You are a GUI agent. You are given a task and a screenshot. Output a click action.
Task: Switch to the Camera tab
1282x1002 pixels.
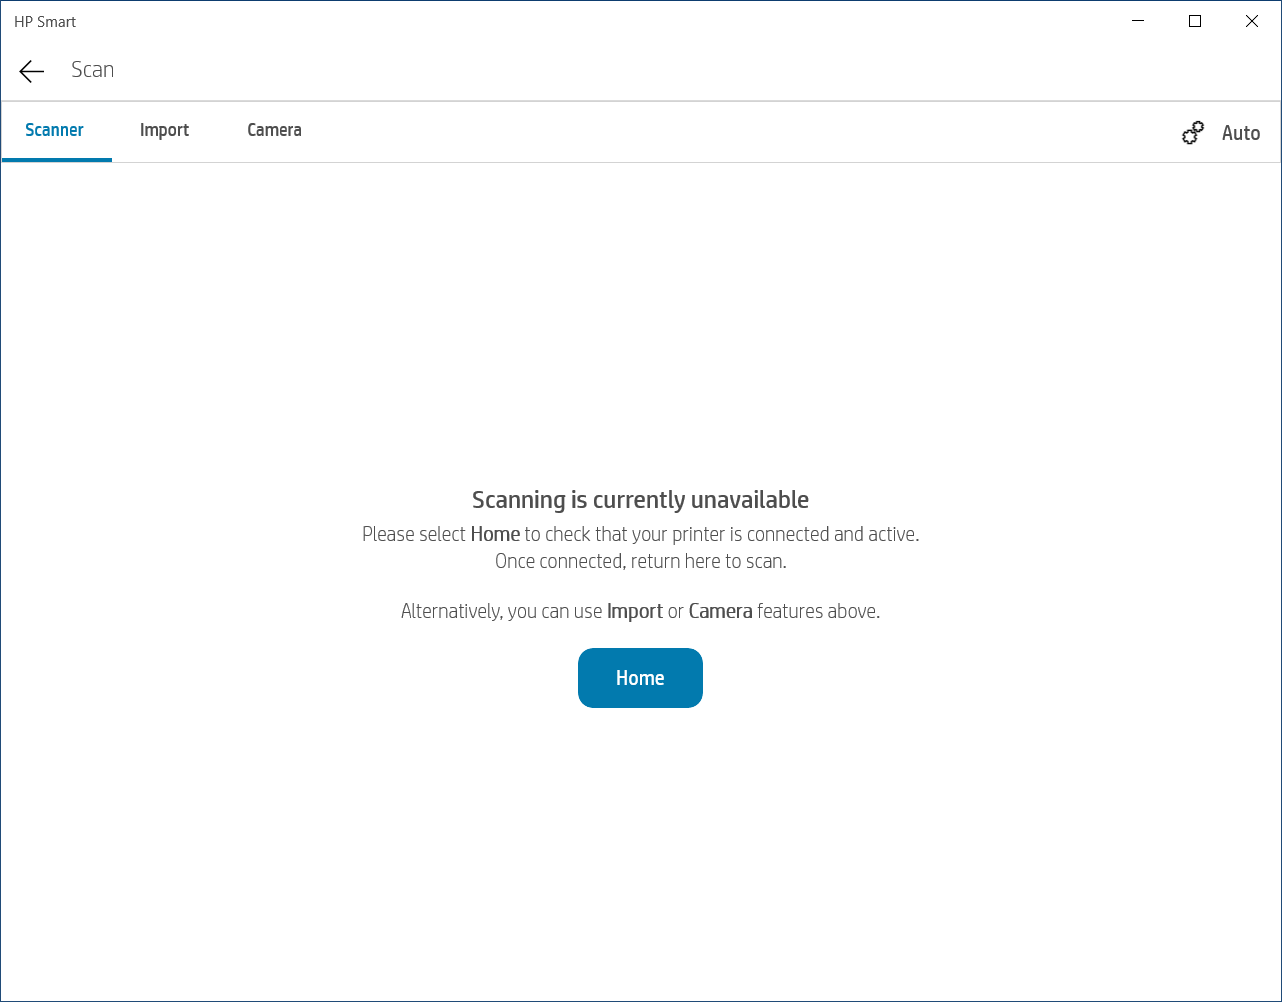[x=274, y=130]
